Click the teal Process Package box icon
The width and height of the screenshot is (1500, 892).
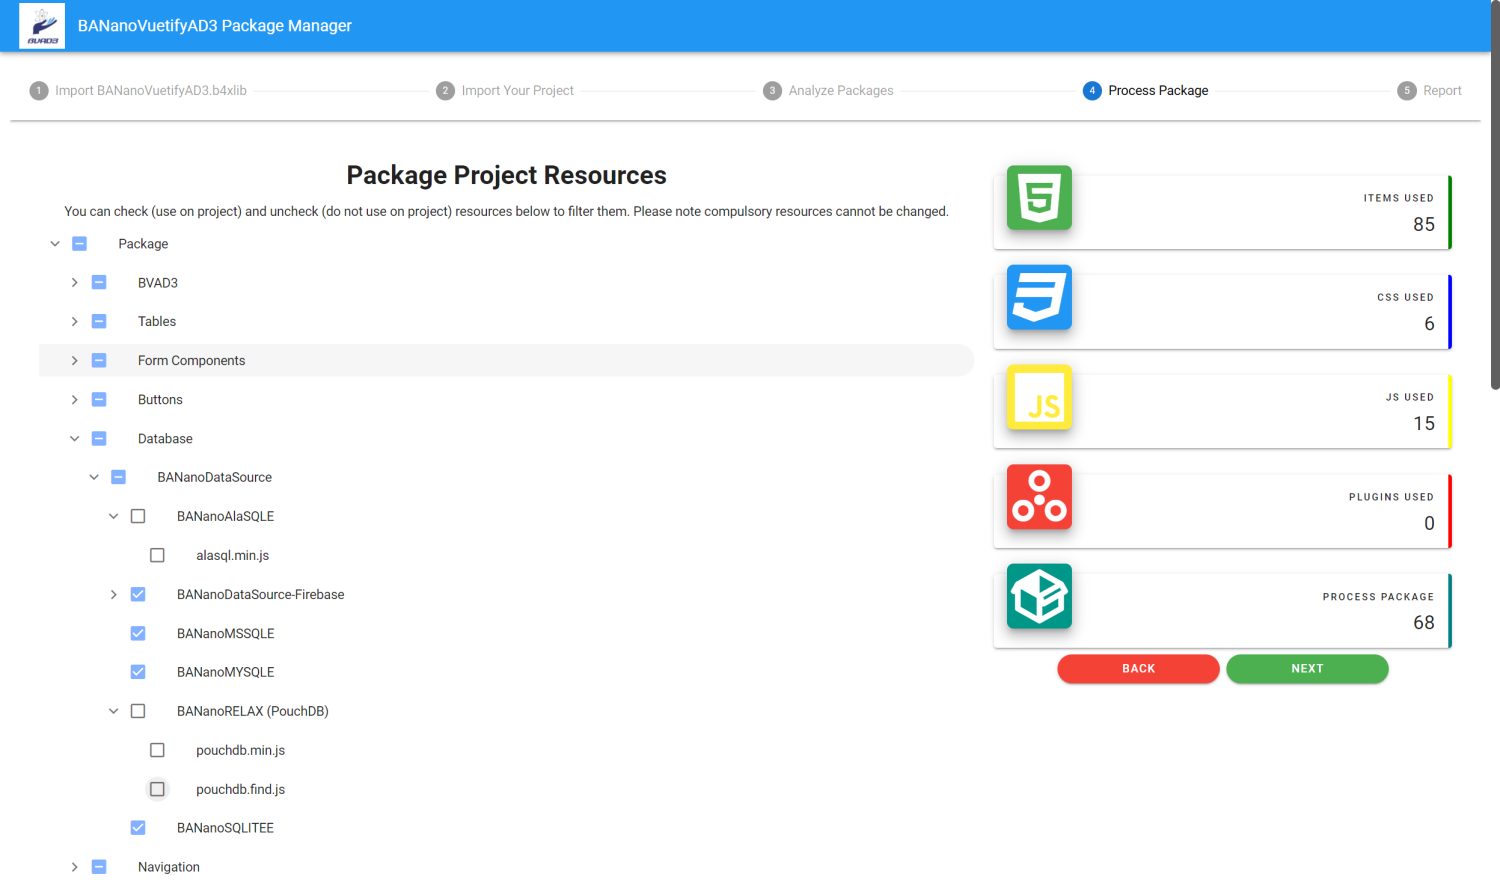coord(1039,596)
